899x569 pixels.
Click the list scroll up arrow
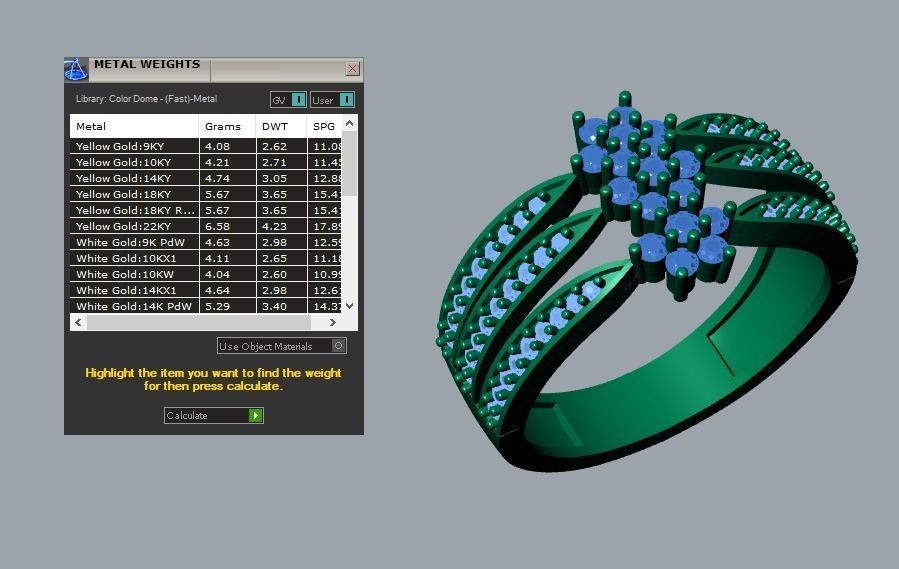pyautogui.click(x=350, y=123)
